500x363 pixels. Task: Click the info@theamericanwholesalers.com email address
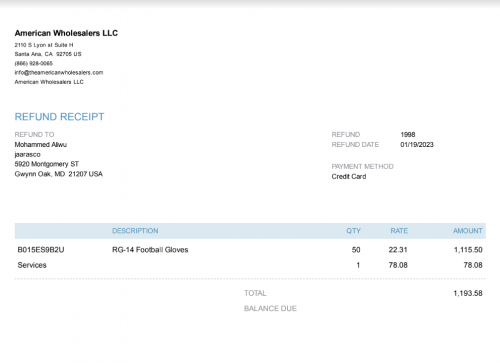[59, 72]
